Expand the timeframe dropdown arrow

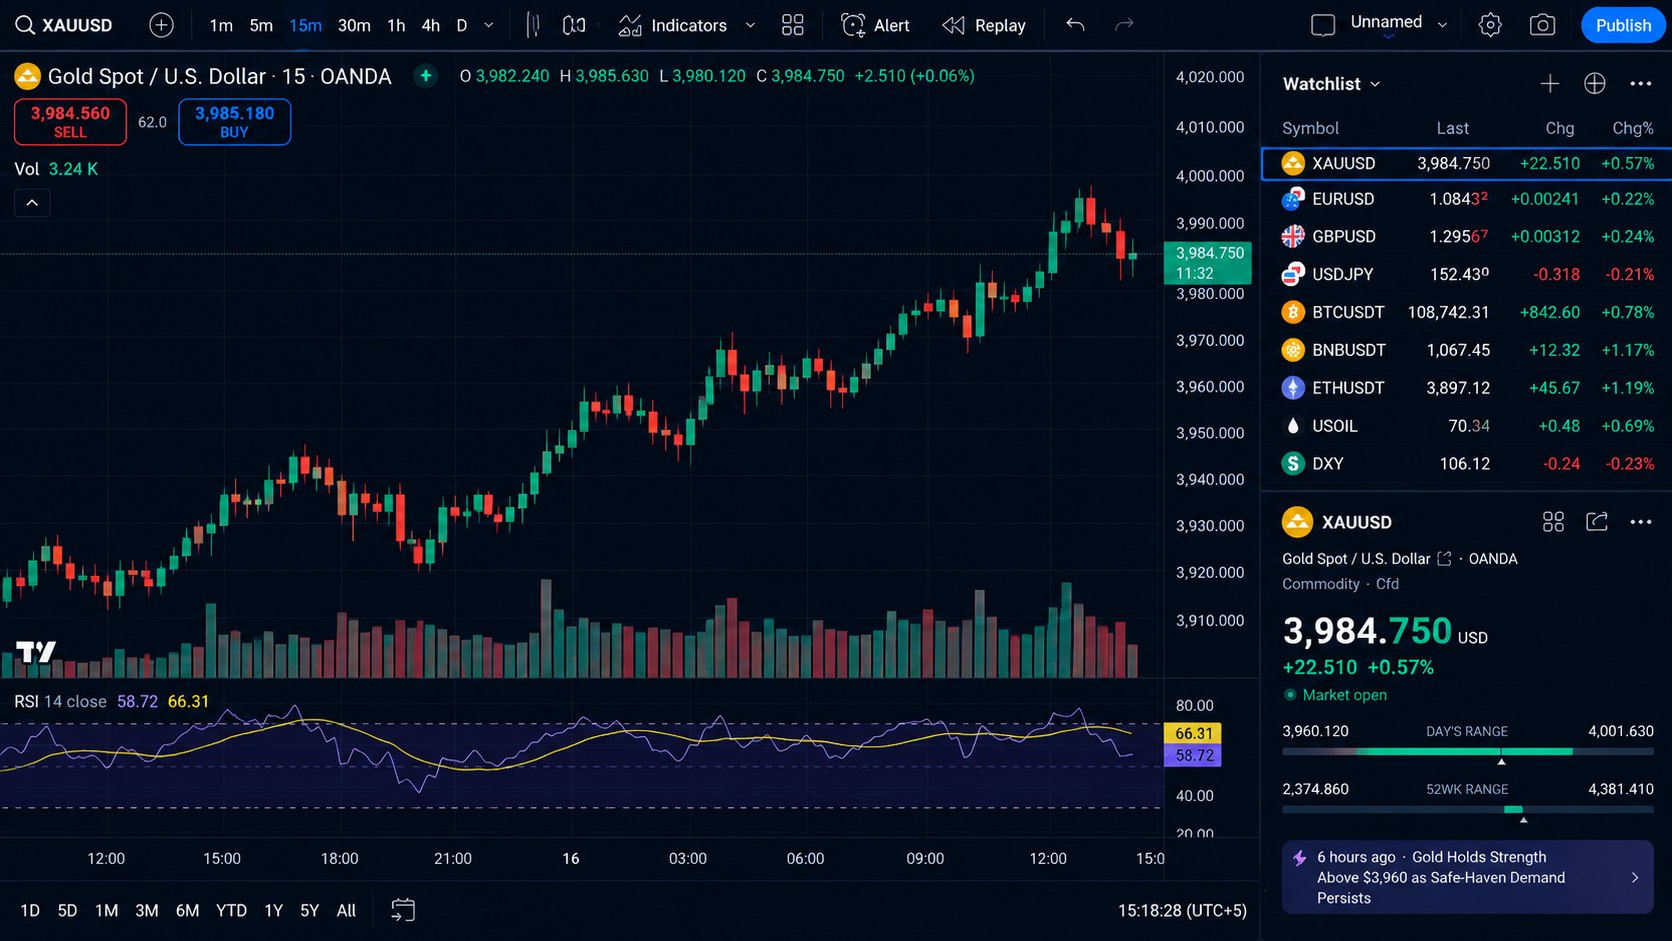click(x=489, y=25)
